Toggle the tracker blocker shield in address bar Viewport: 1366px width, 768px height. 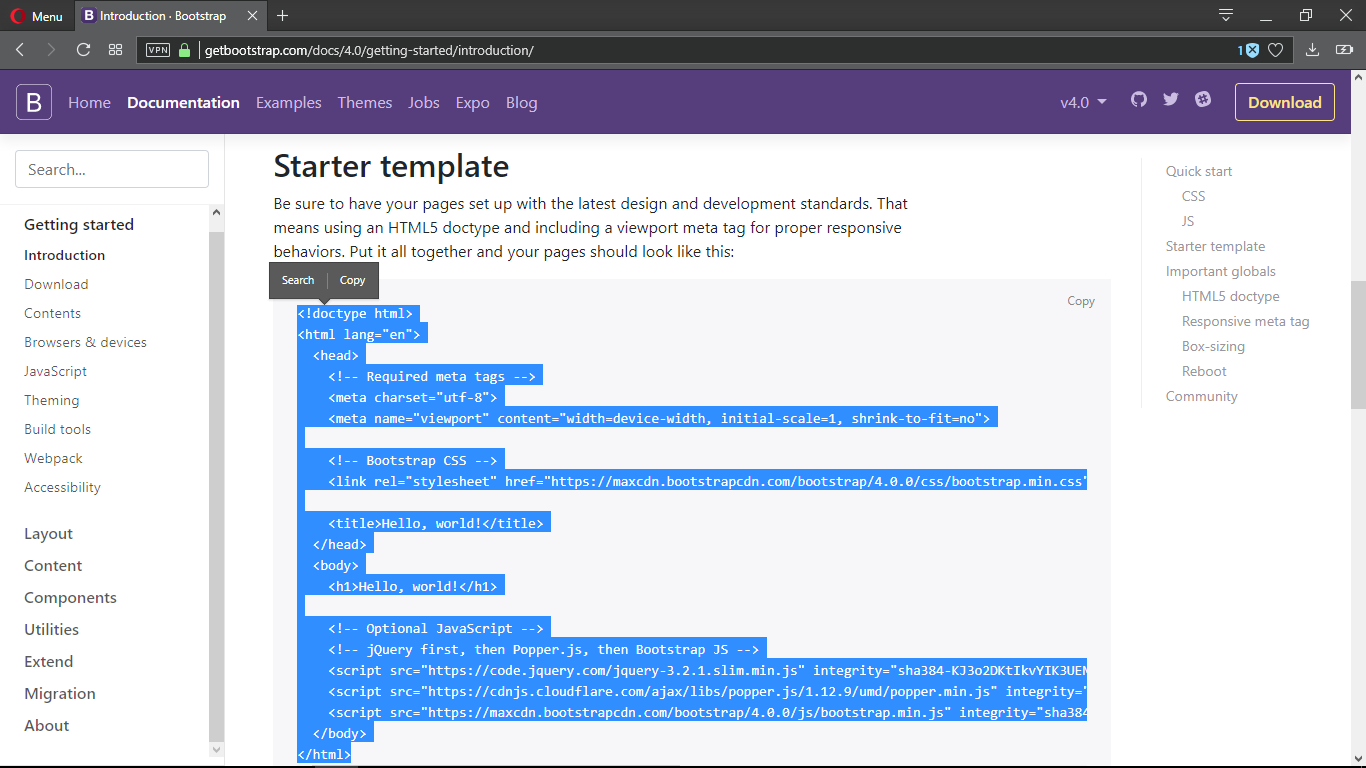pos(1251,48)
